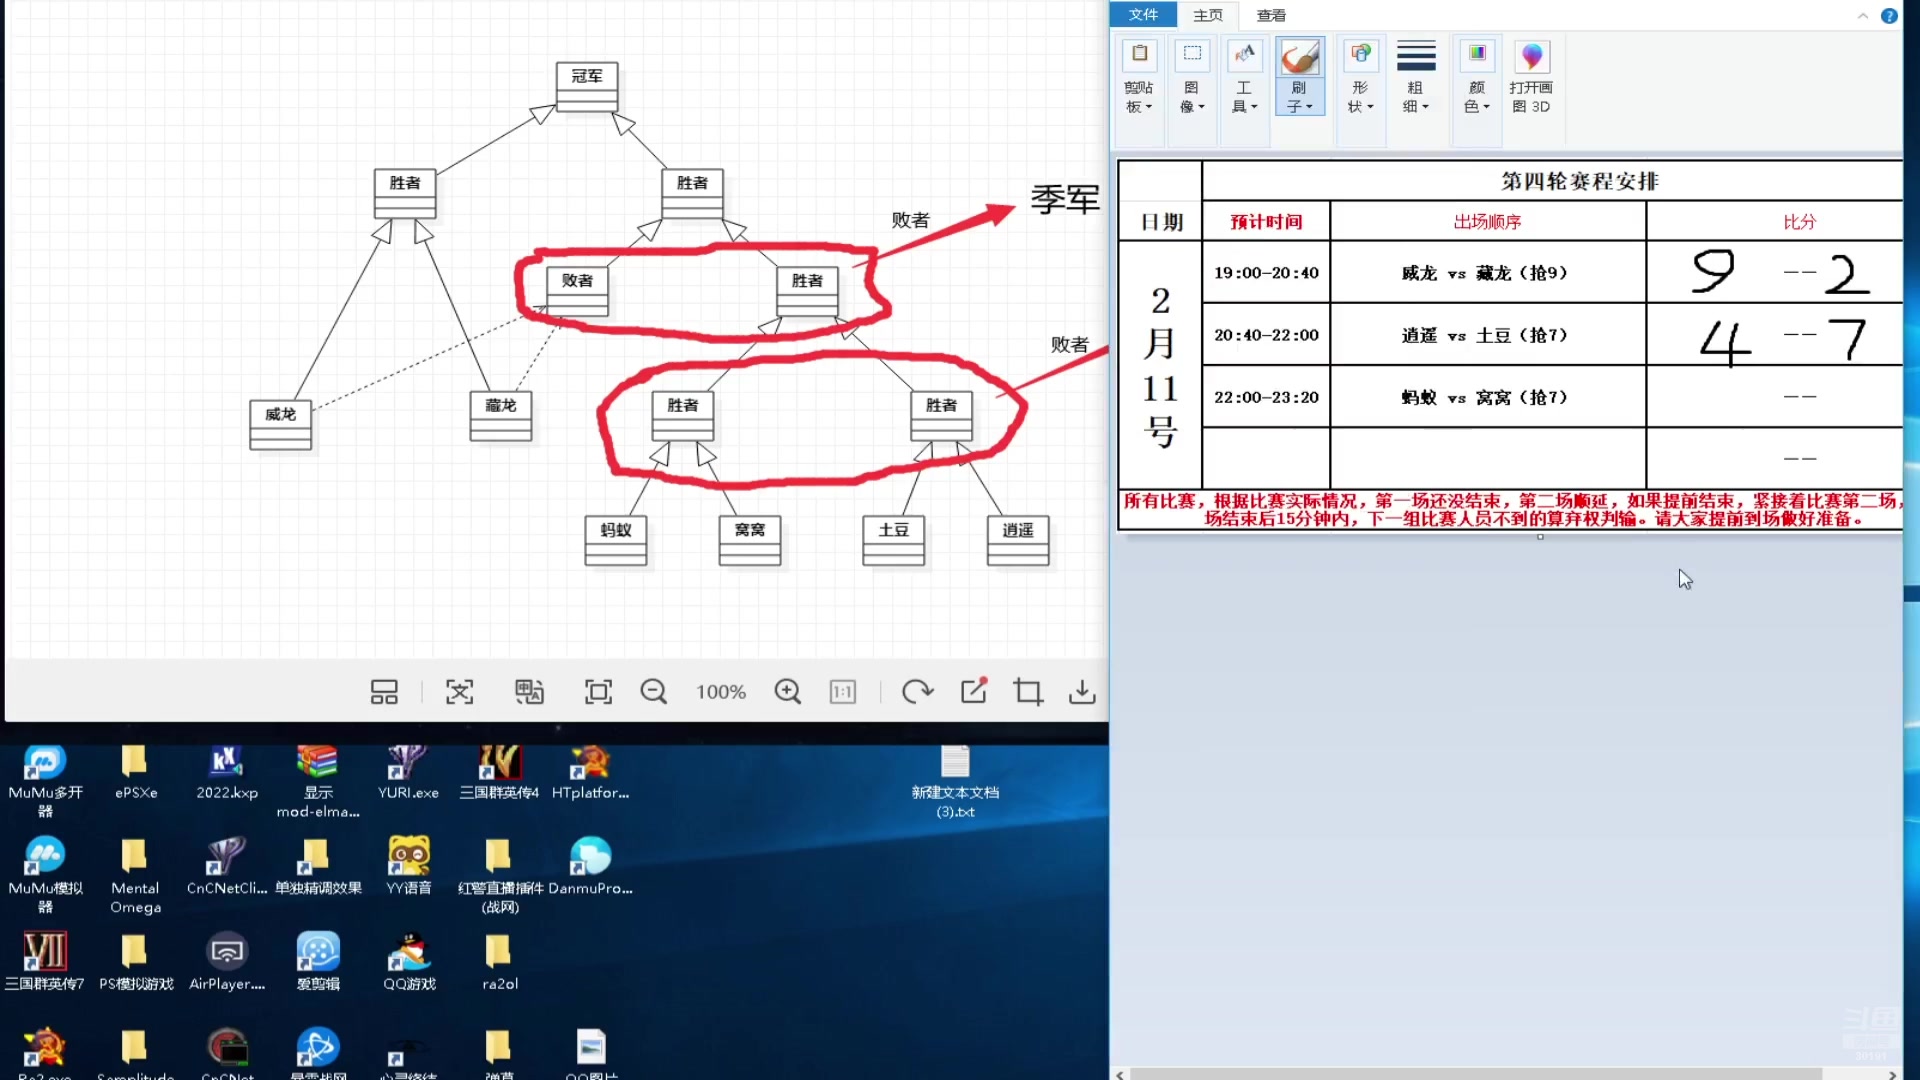Rotate the image clockwise
Viewport: 1920px width, 1080px height.
[917, 692]
